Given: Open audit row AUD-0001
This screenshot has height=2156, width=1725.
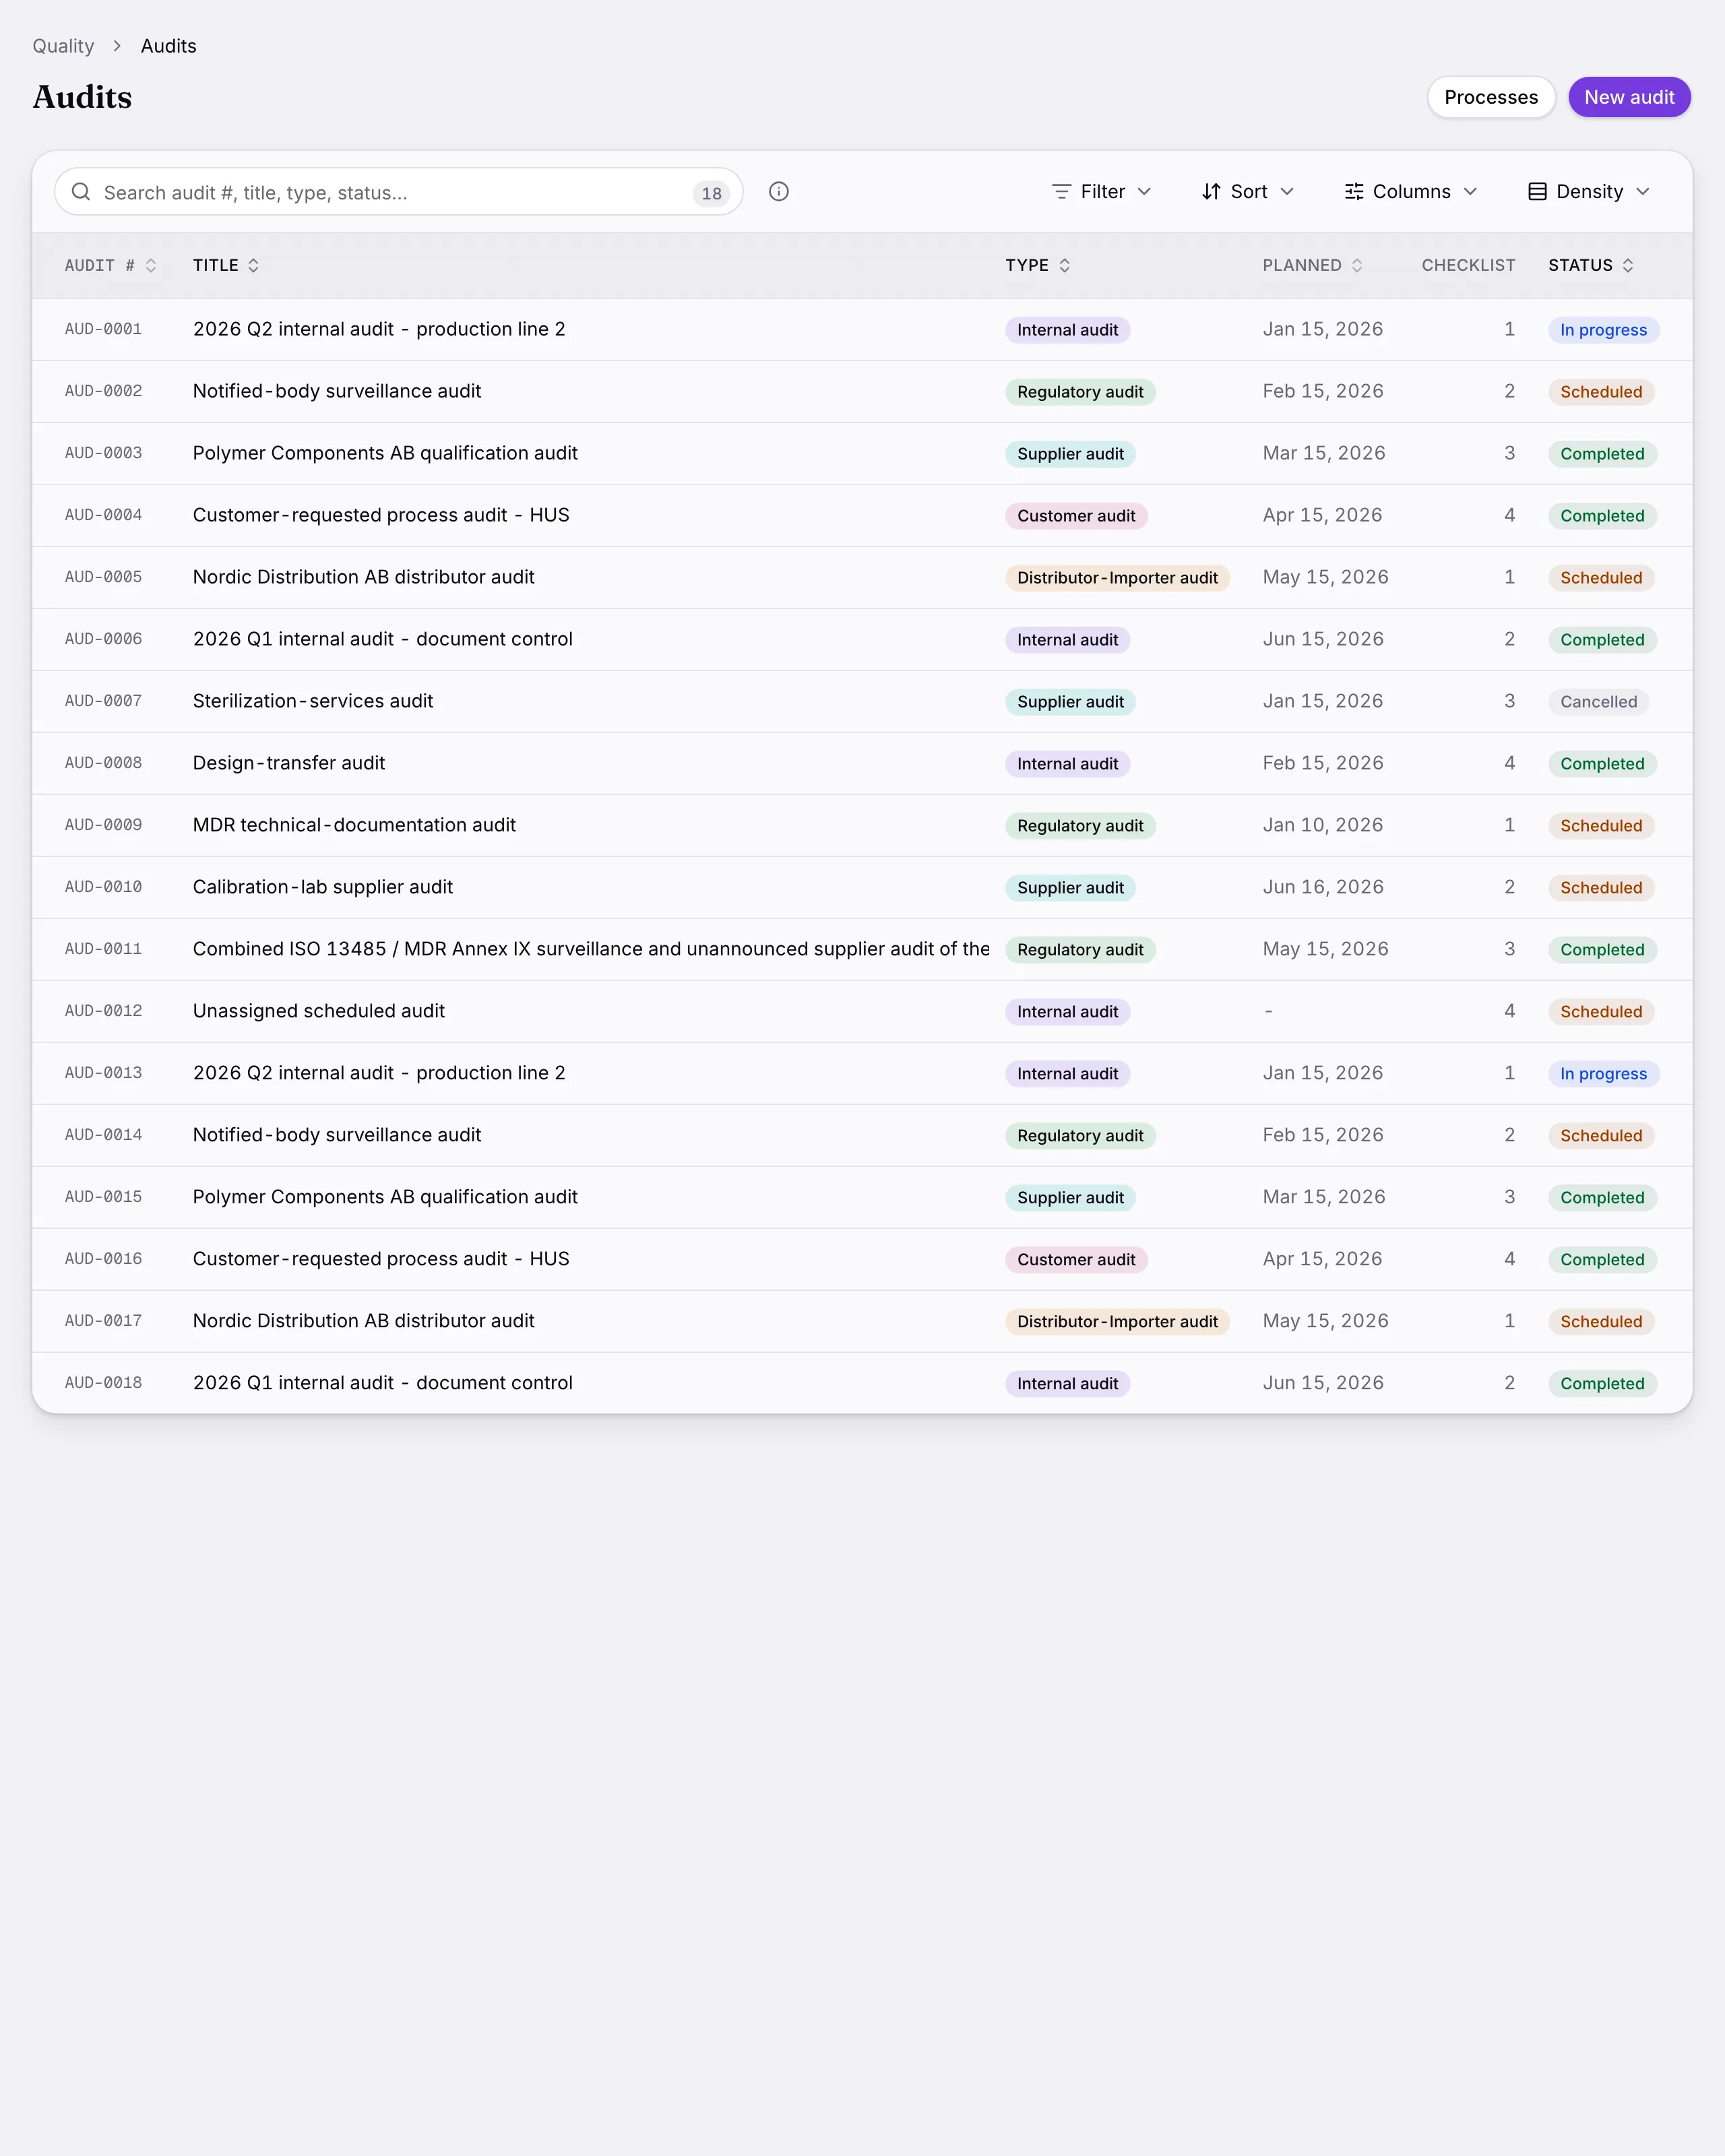Looking at the screenshot, I should pos(862,329).
